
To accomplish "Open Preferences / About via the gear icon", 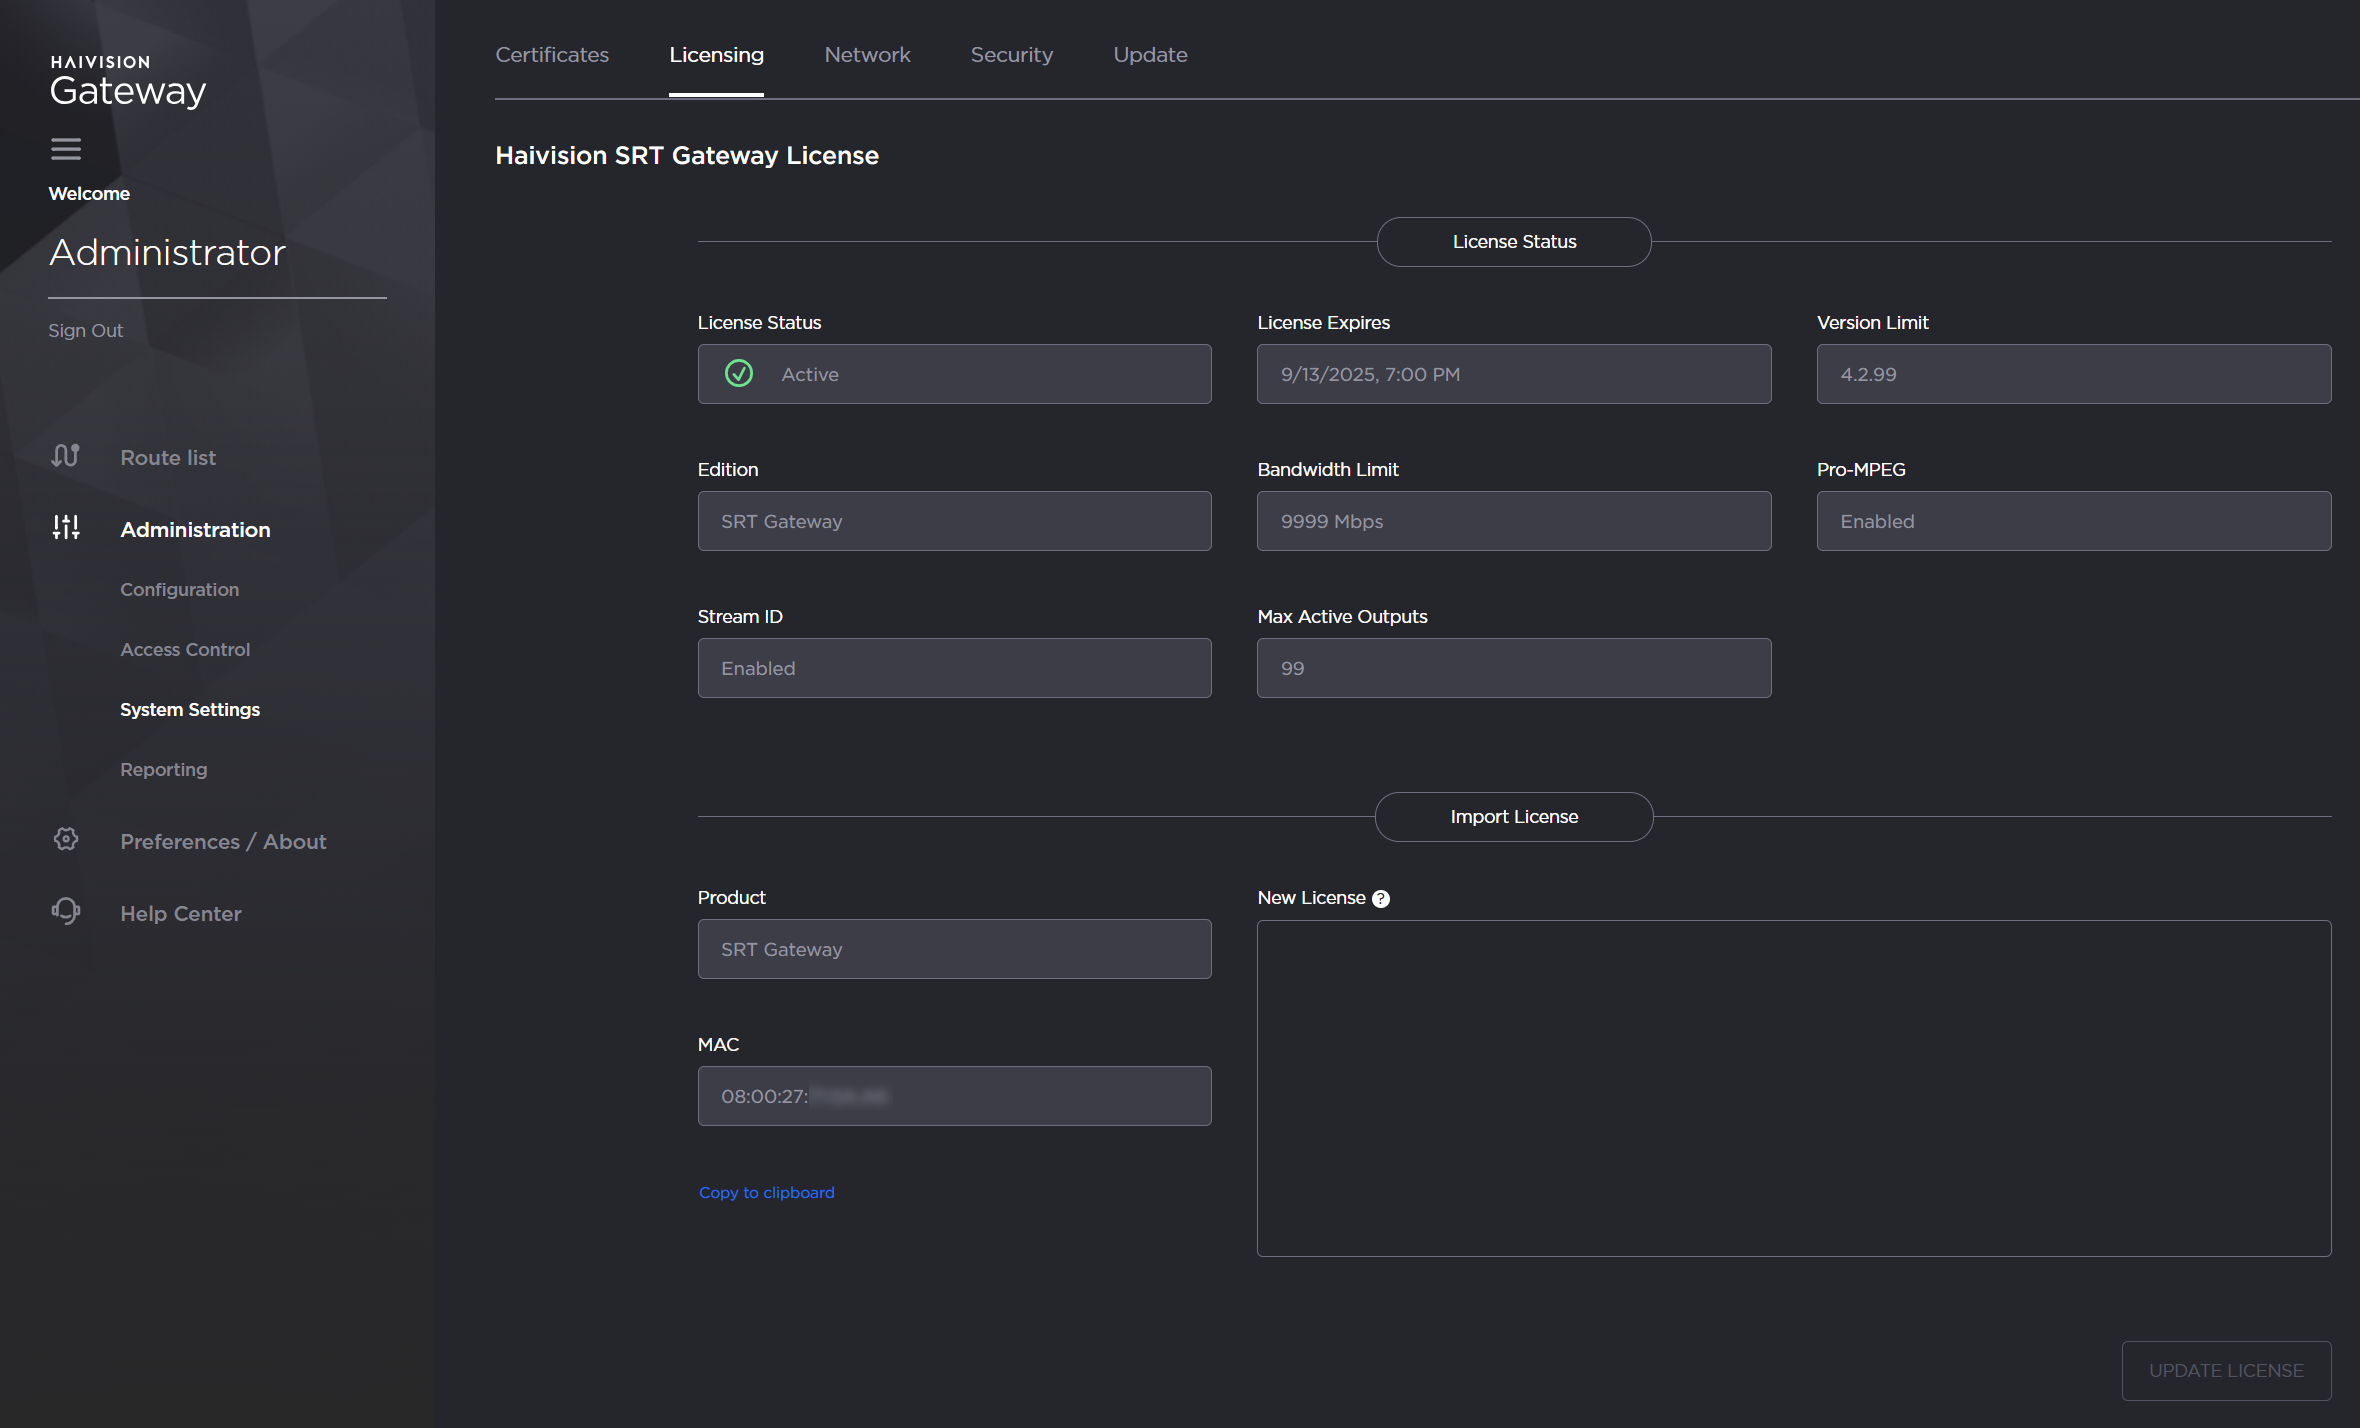I will click(65, 840).
